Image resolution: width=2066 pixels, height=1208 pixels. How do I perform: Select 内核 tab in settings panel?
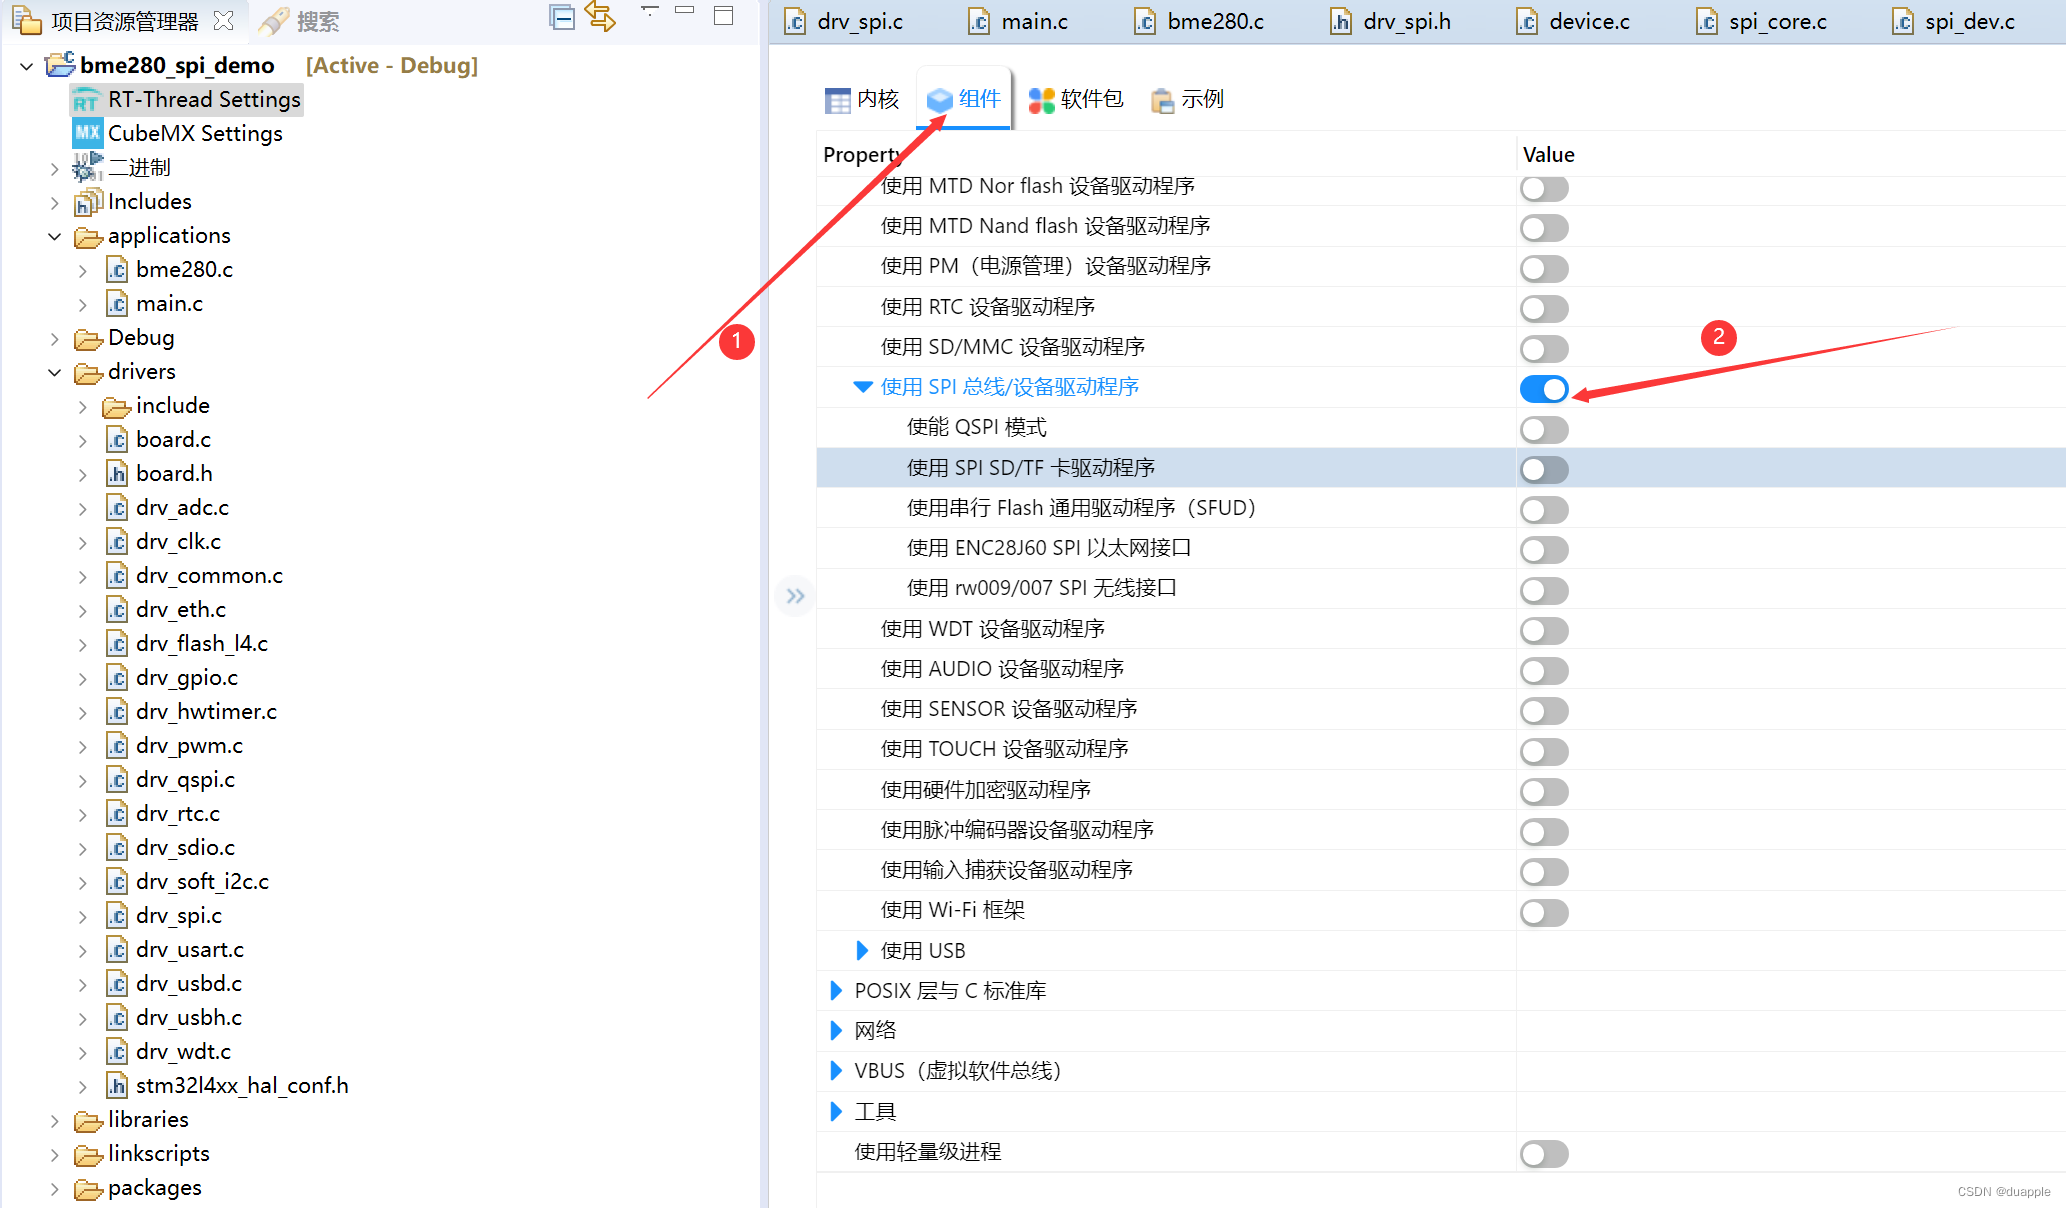(x=864, y=98)
